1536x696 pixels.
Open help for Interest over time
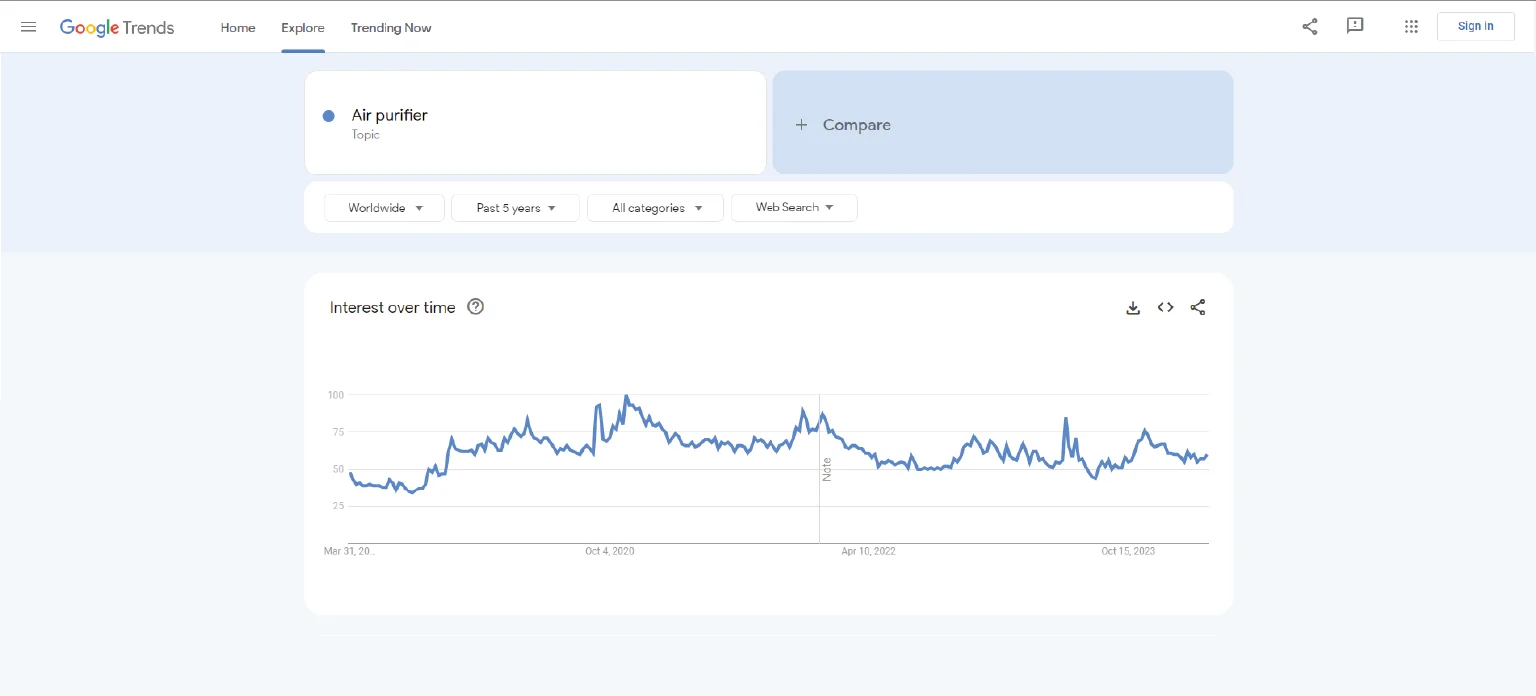point(476,308)
